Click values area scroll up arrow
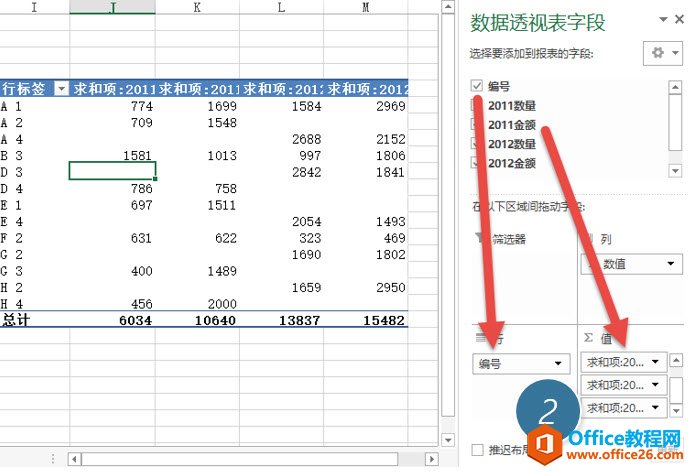Image resolution: width=690 pixels, height=472 pixels. 676,360
